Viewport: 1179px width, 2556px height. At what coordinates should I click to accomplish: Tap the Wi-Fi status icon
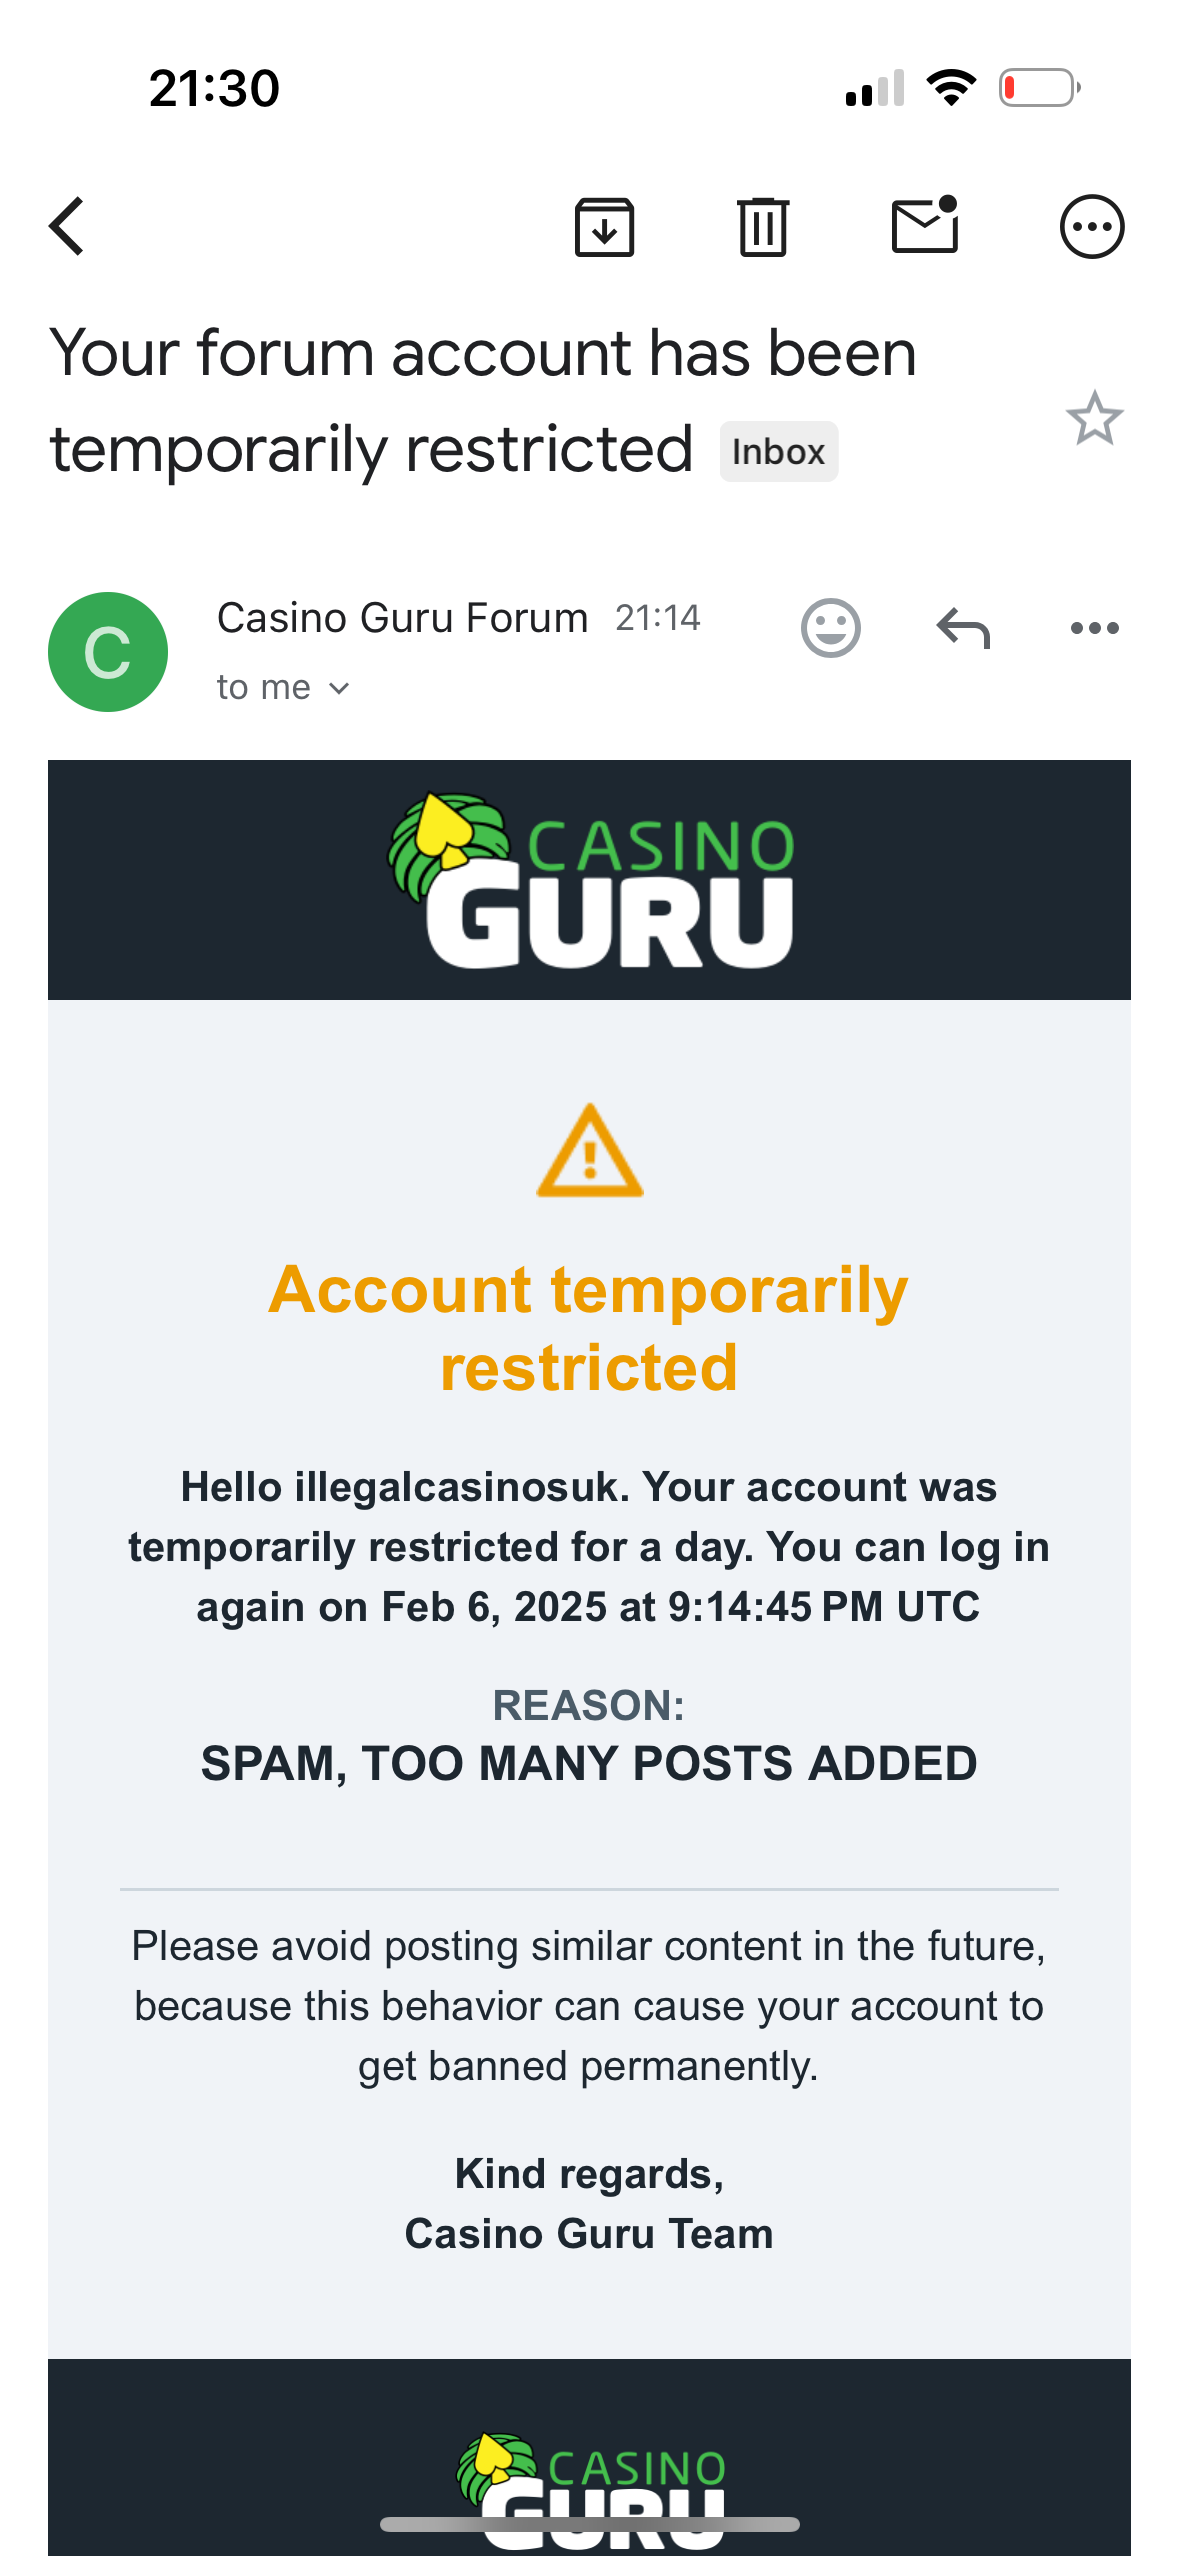coord(951,88)
